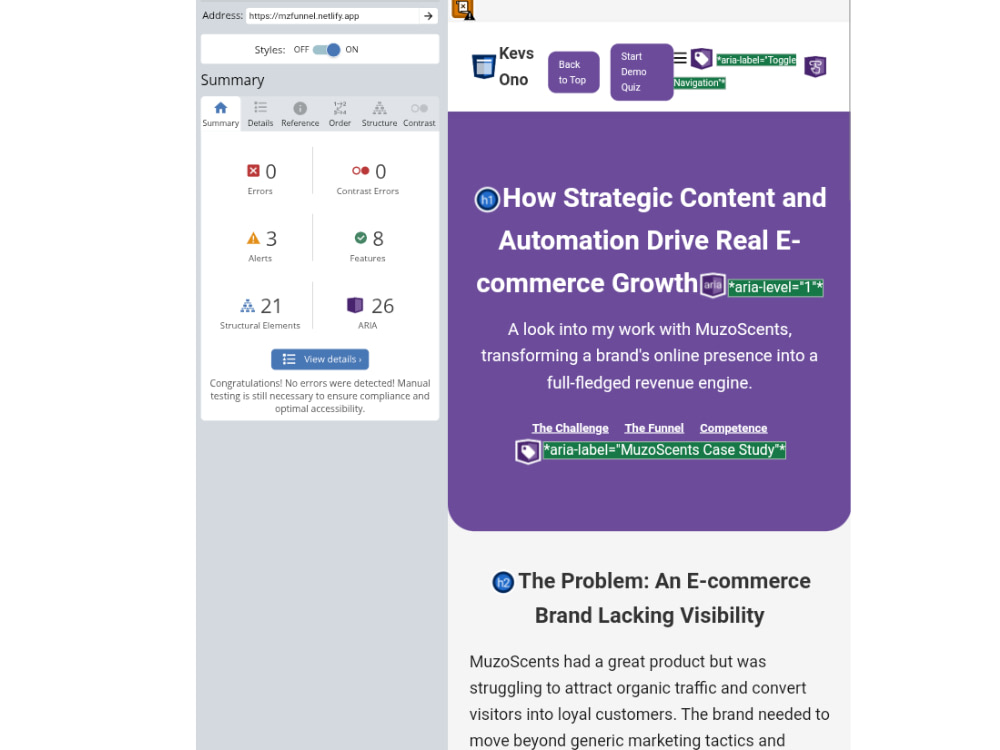Image resolution: width=1000 pixels, height=750 pixels.
Task: Open the Competence link
Action: tap(733, 428)
